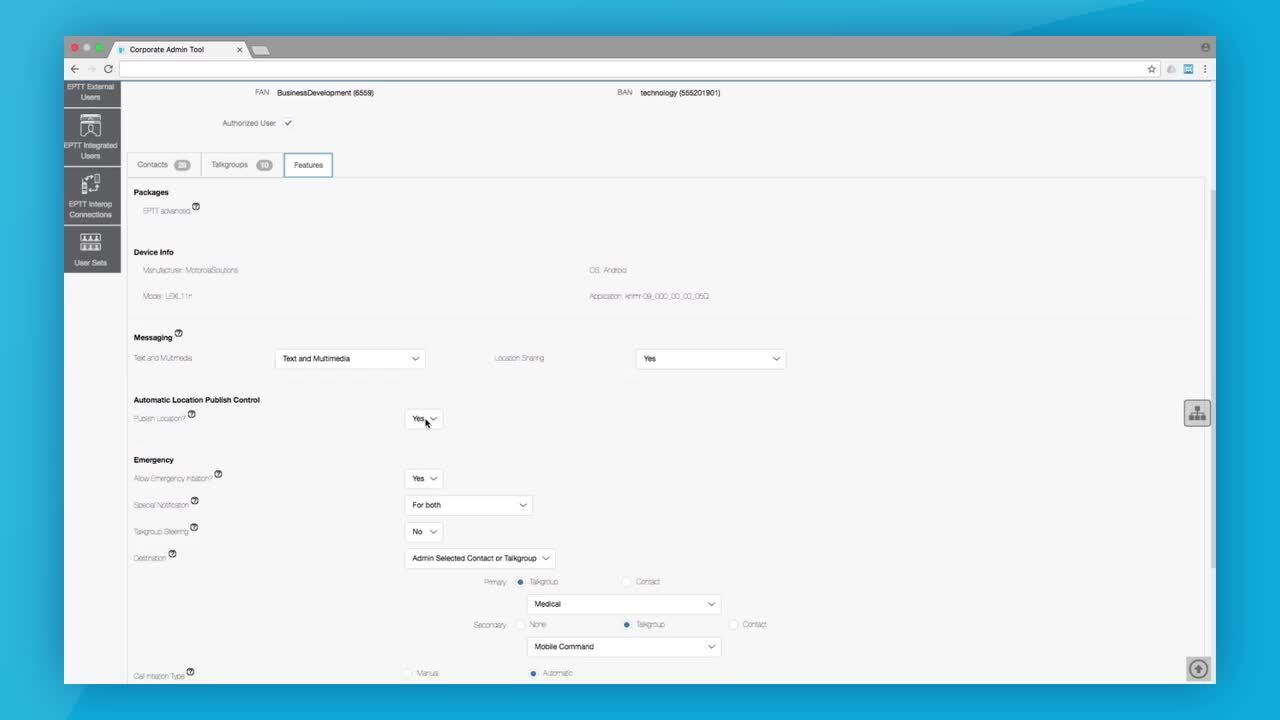Toggle the Authorized User checkbox

coord(287,123)
